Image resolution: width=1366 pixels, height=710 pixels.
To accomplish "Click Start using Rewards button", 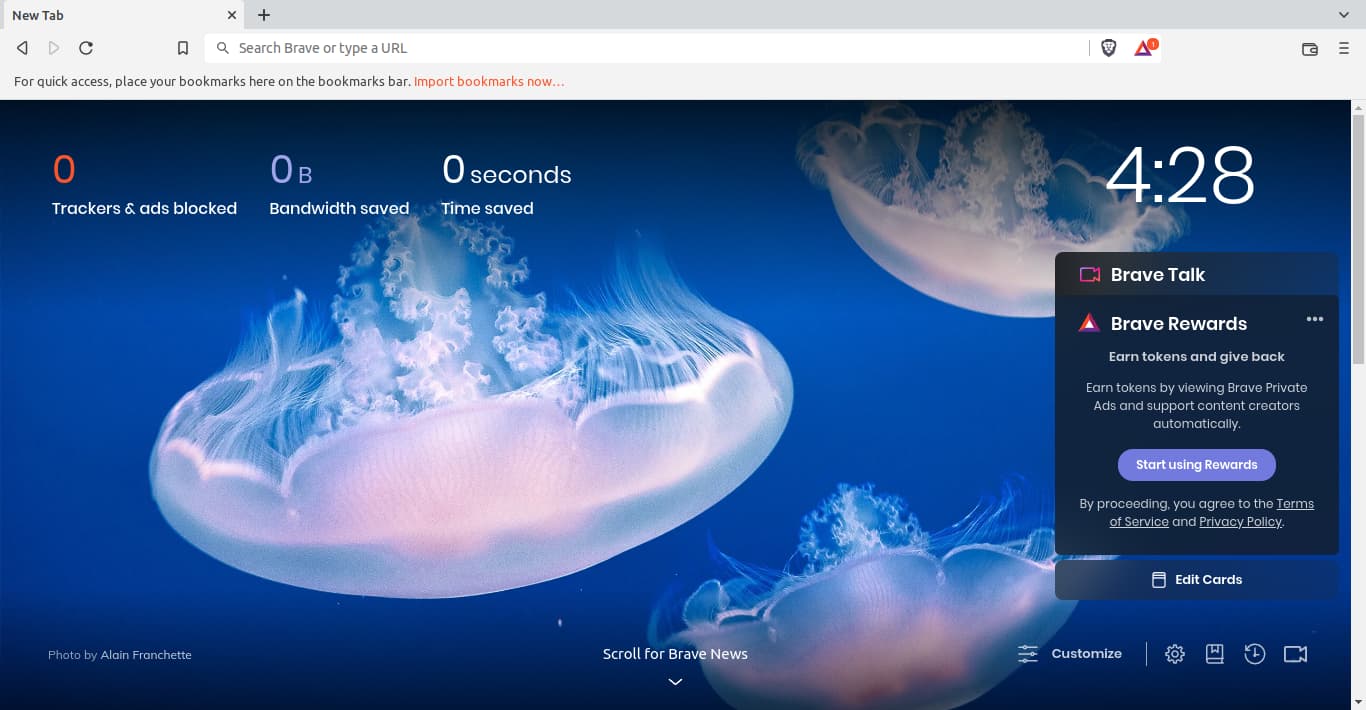I will pos(1196,465).
